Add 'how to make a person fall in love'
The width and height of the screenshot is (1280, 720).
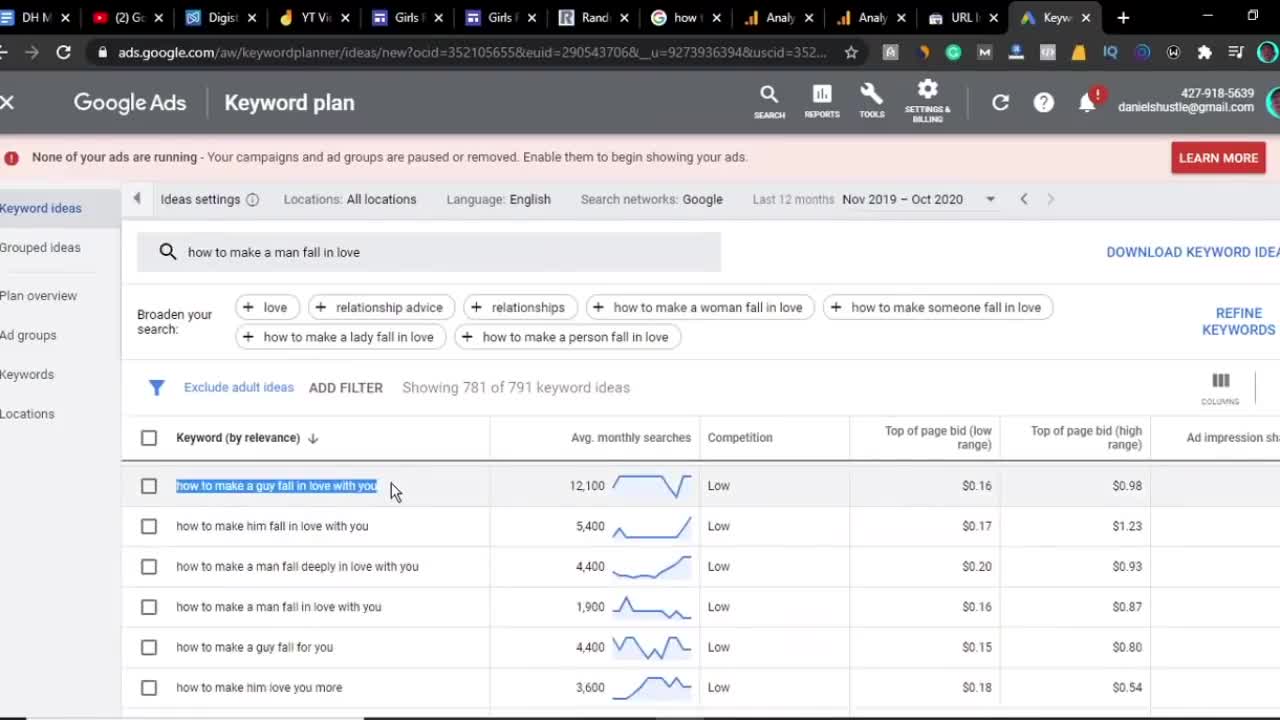[x=567, y=337]
